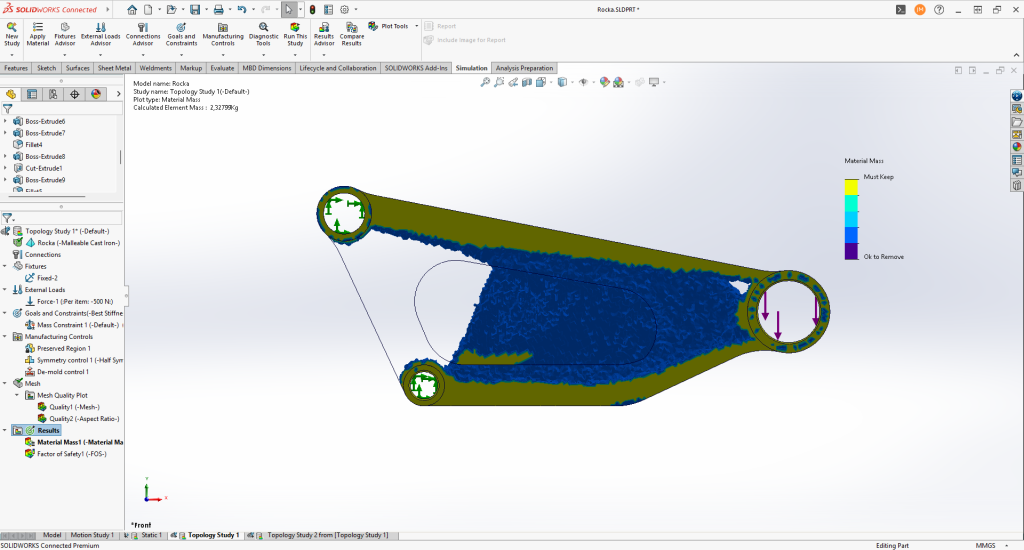Open the Analysis Preparation tab
Image resolution: width=1024 pixels, height=550 pixels.
(x=524, y=68)
